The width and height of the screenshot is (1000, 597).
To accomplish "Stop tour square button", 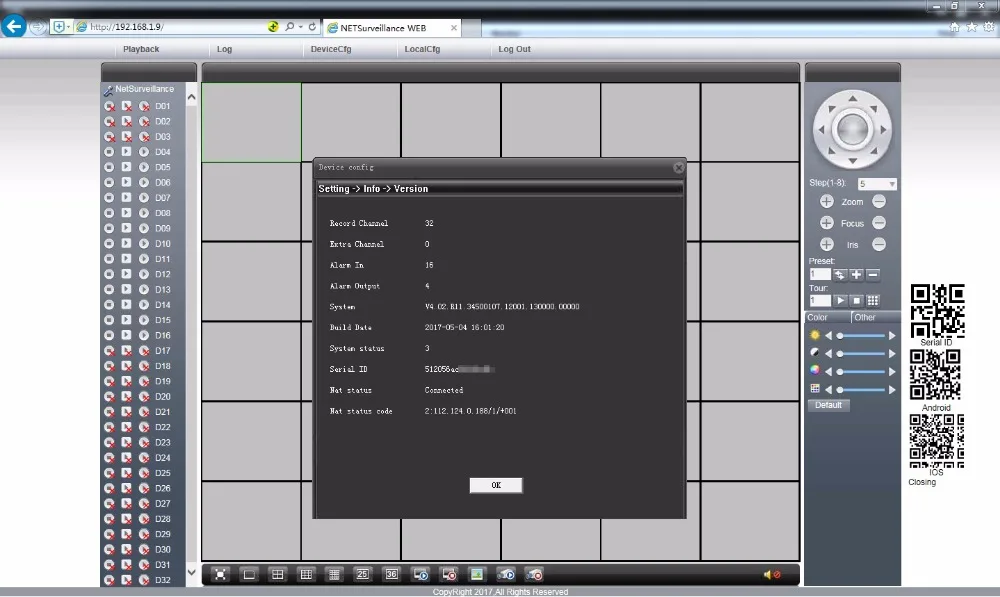I will 857,300.
